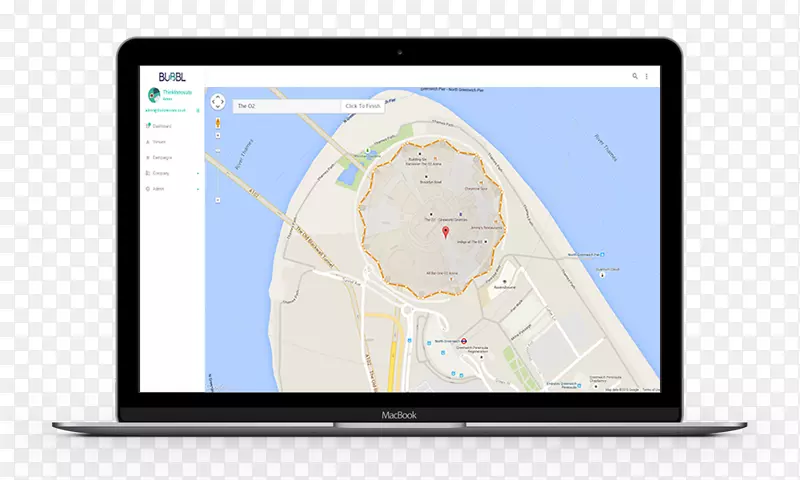Image resolution: width=800 pixels, height=480 pixels.
Task: Expand the Admin submenu arrow
Action: [198, 189]
